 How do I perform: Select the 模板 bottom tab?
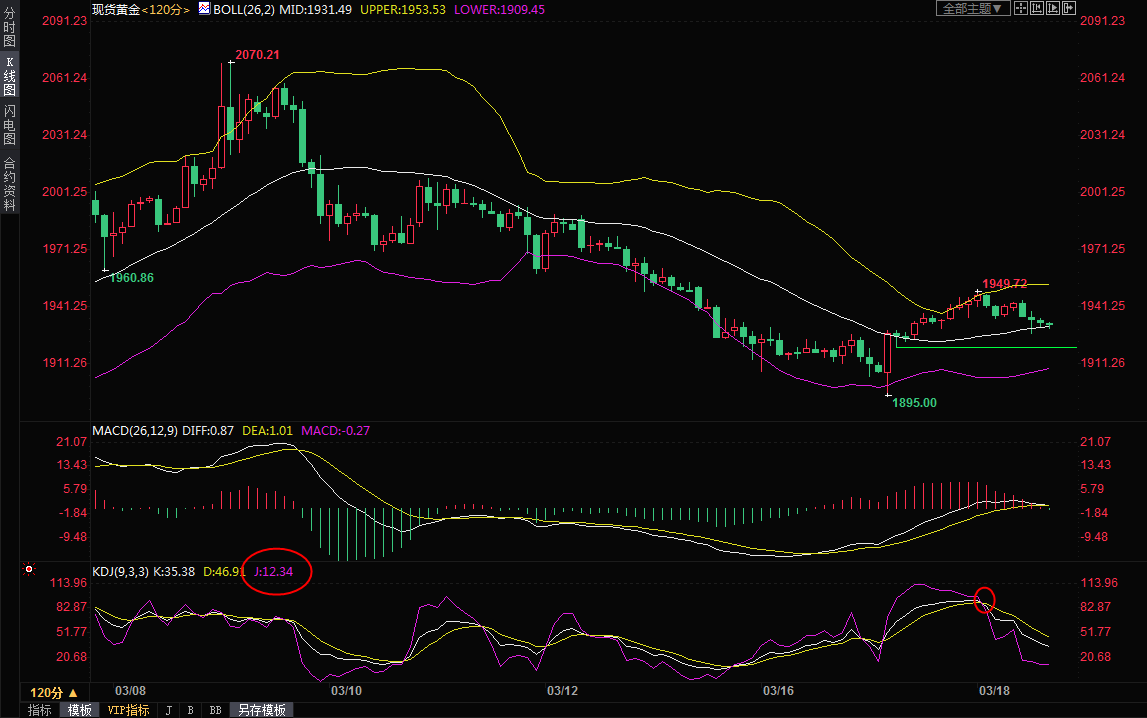tap(80, 710)
